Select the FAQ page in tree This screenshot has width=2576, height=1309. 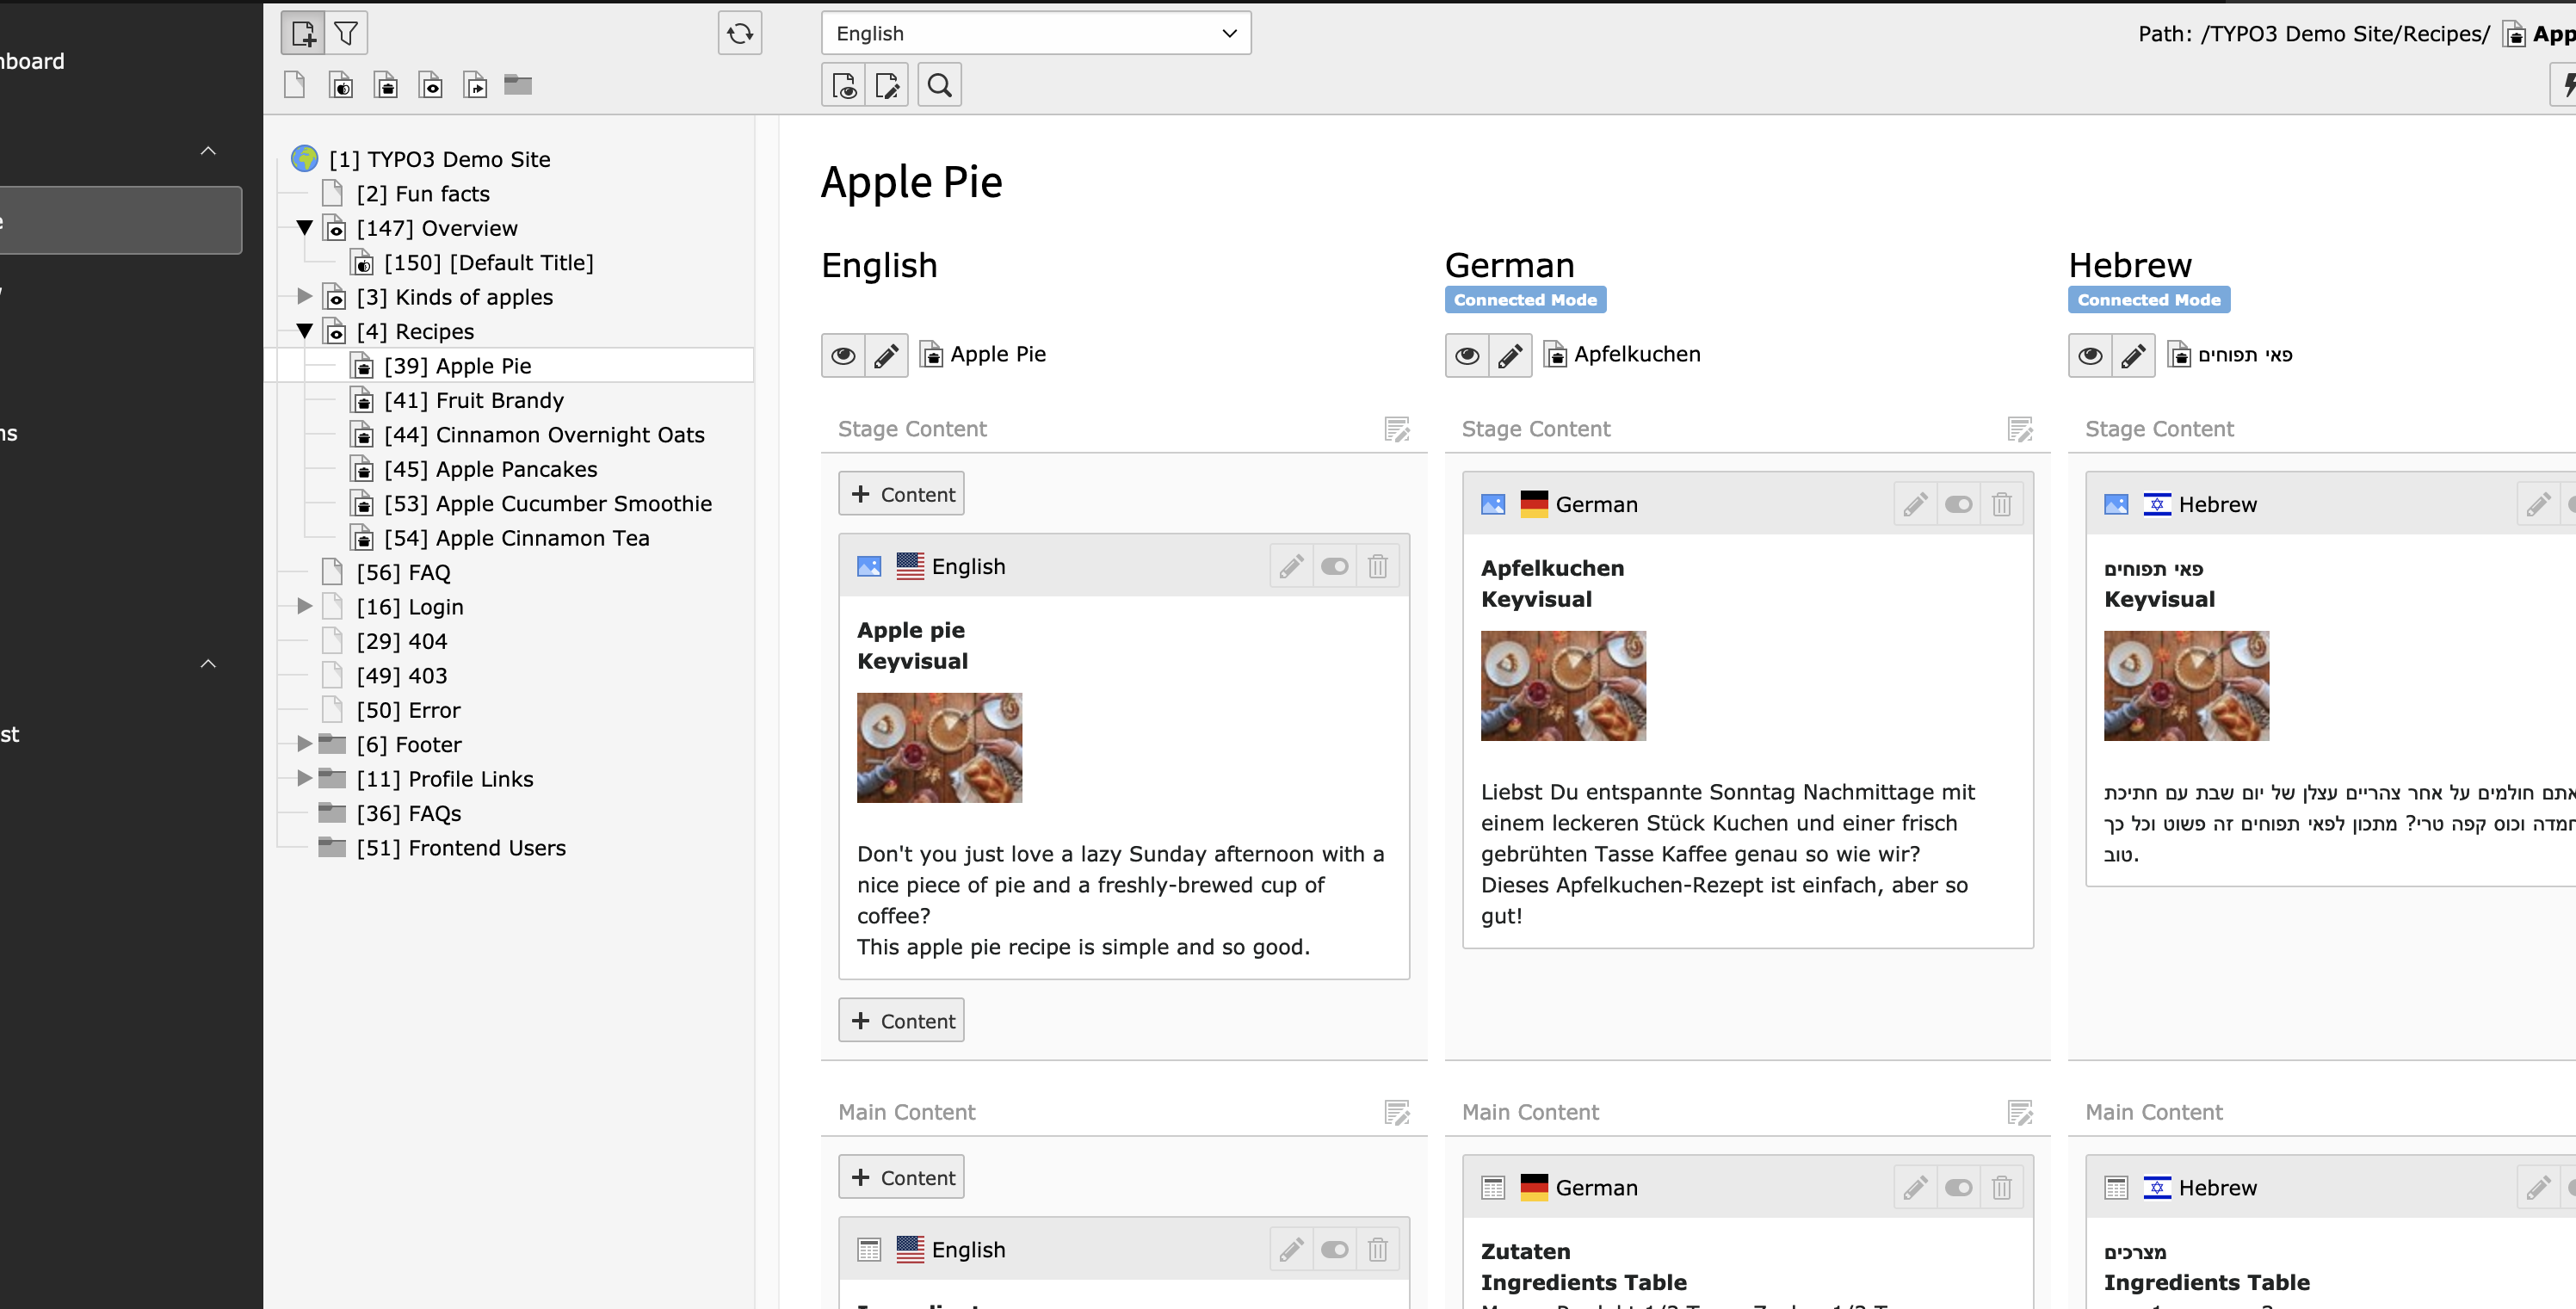pos(403,572)
